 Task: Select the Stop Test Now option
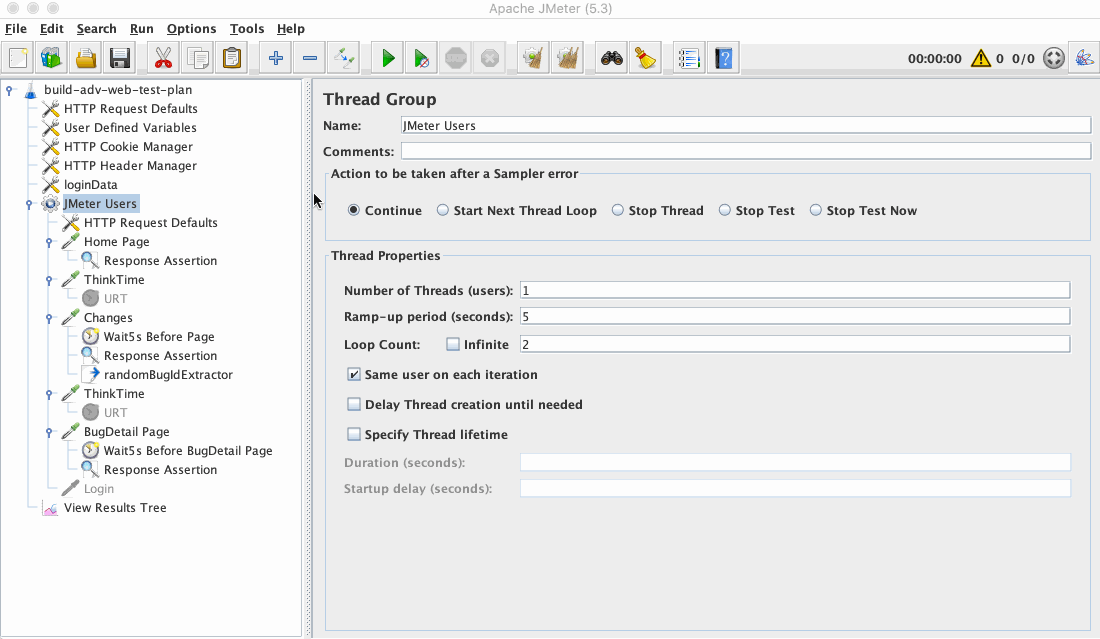pos(816,210)
